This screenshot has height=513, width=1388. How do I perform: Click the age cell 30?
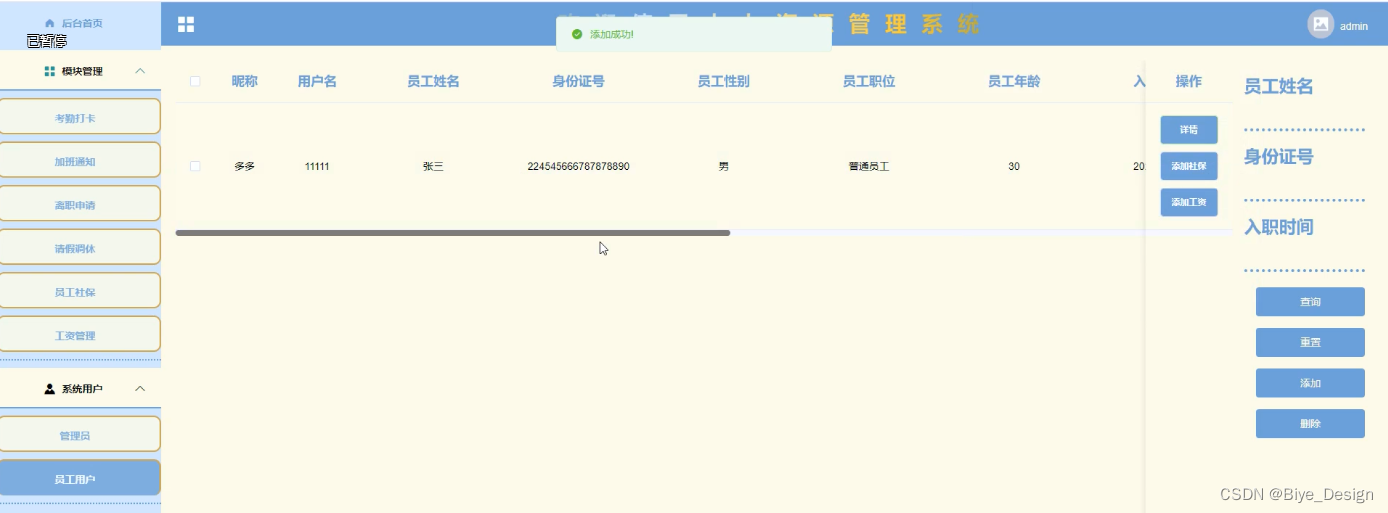(1014, 166)
